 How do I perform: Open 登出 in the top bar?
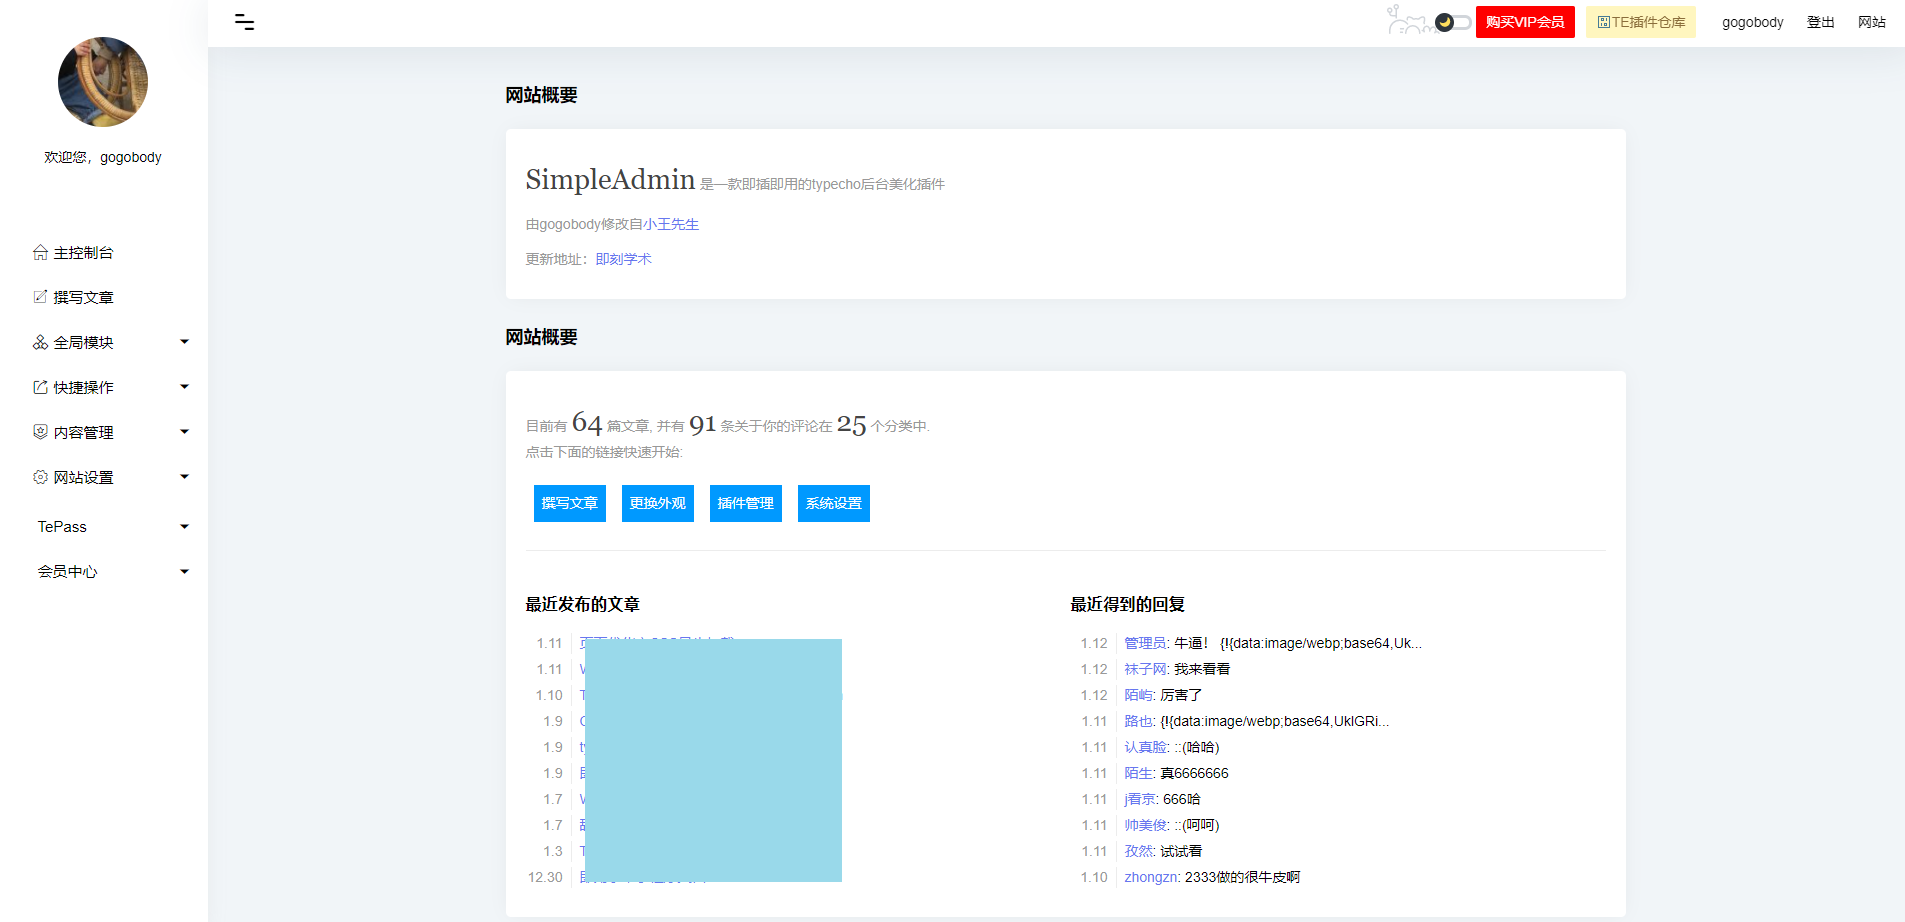coord(1820,22)
